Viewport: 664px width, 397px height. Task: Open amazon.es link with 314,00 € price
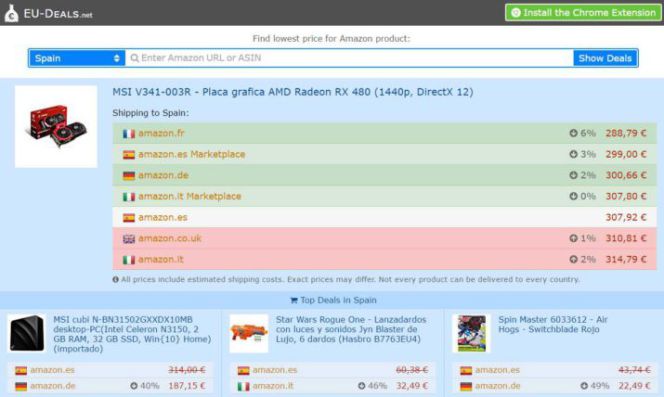(53, 370)
